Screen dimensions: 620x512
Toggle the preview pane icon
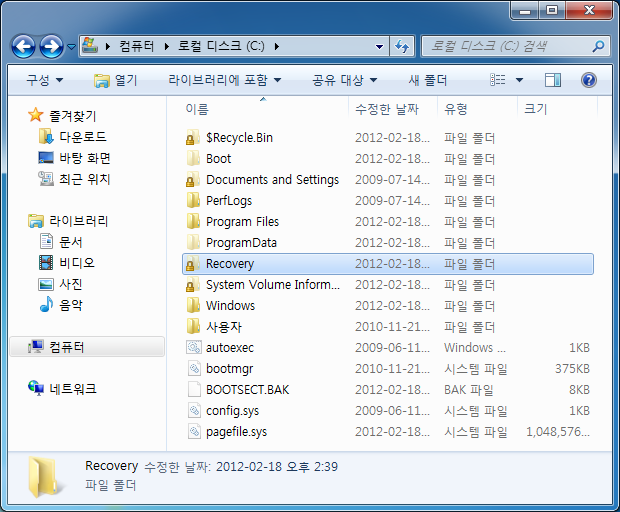pyautogui.click(x=552, y=80)
